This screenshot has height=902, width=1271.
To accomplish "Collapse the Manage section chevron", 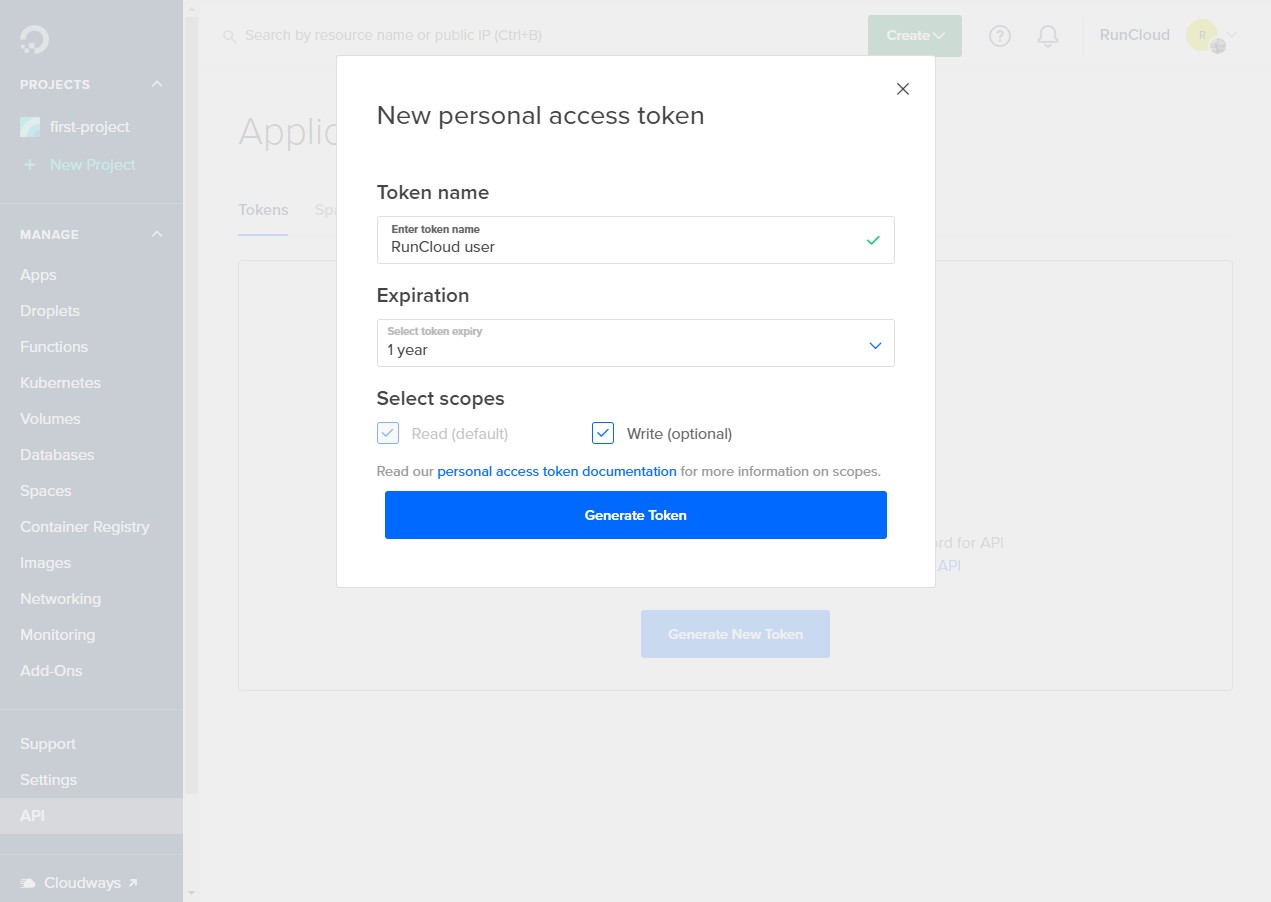I will pyautogui.click(x=157, y=234).
